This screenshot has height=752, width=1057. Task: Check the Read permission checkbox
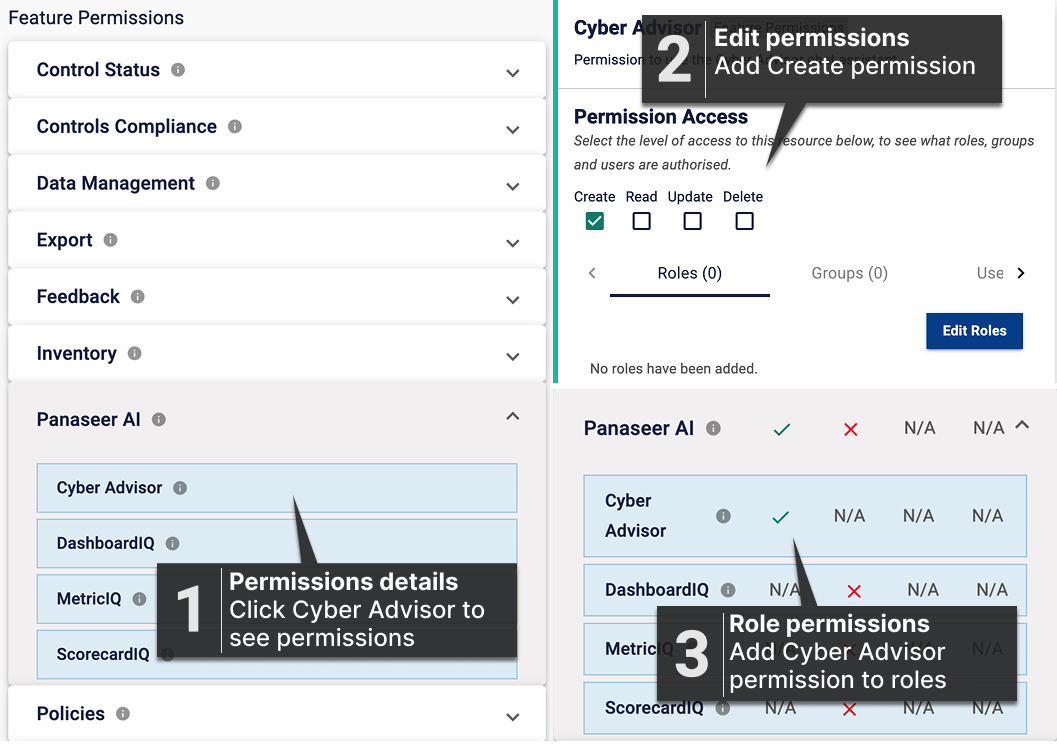pos(642,221)
